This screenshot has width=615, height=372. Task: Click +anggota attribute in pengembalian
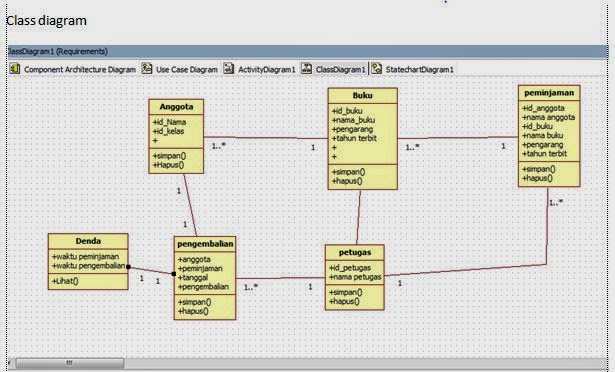tap(194, 259)
